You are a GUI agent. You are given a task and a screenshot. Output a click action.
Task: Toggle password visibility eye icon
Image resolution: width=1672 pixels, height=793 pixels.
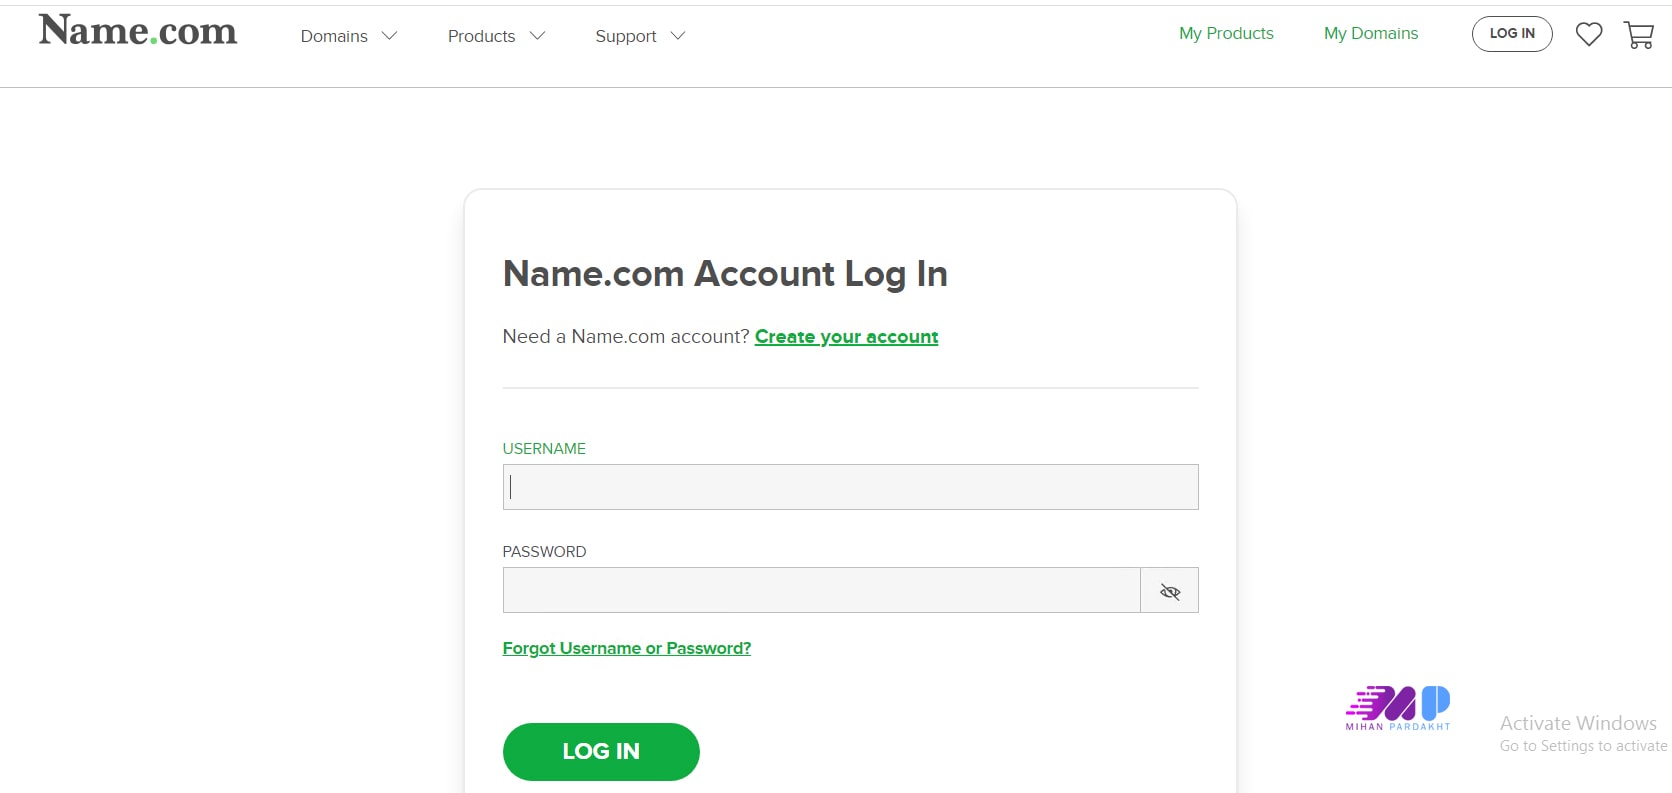tap(1169, 591)
